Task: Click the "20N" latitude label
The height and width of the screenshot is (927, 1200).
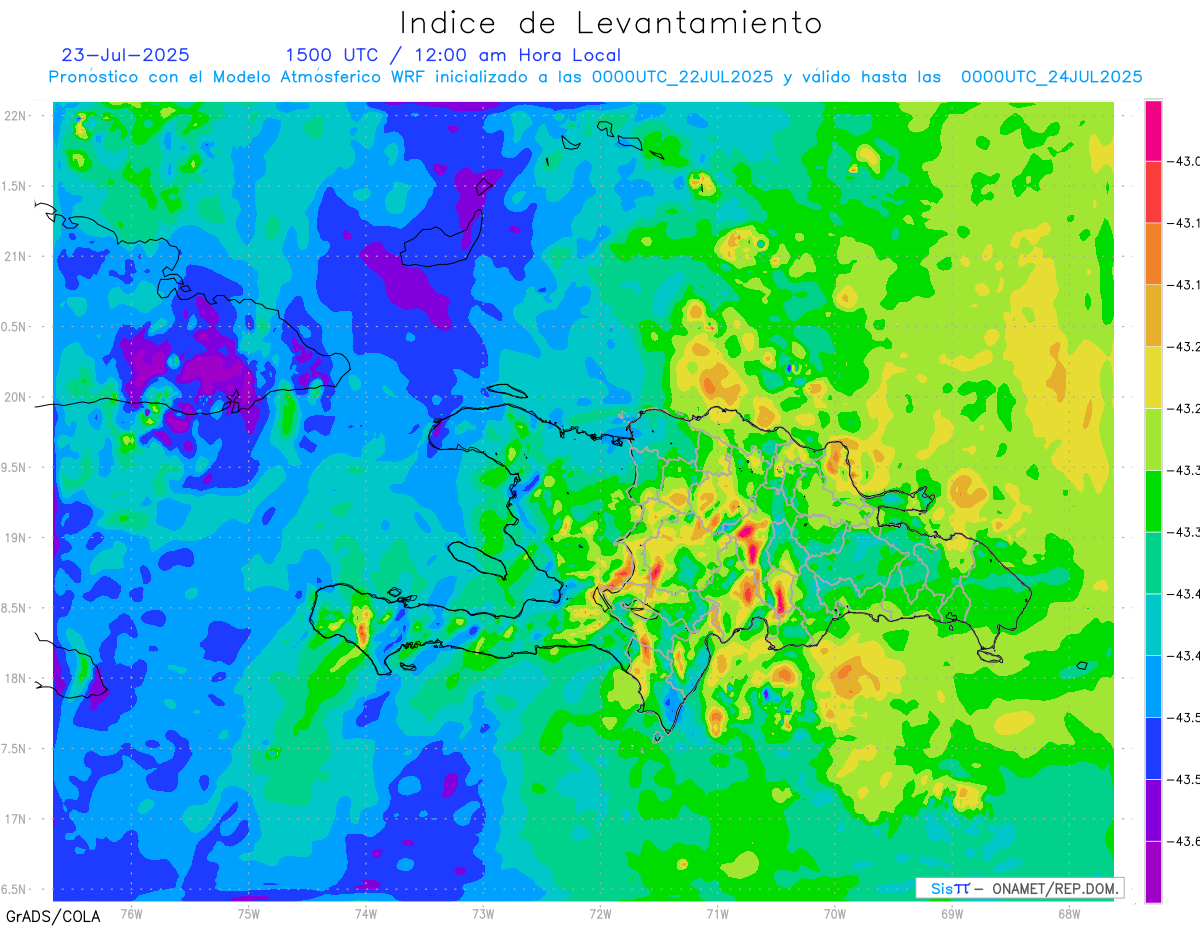Action: [16, 397]
